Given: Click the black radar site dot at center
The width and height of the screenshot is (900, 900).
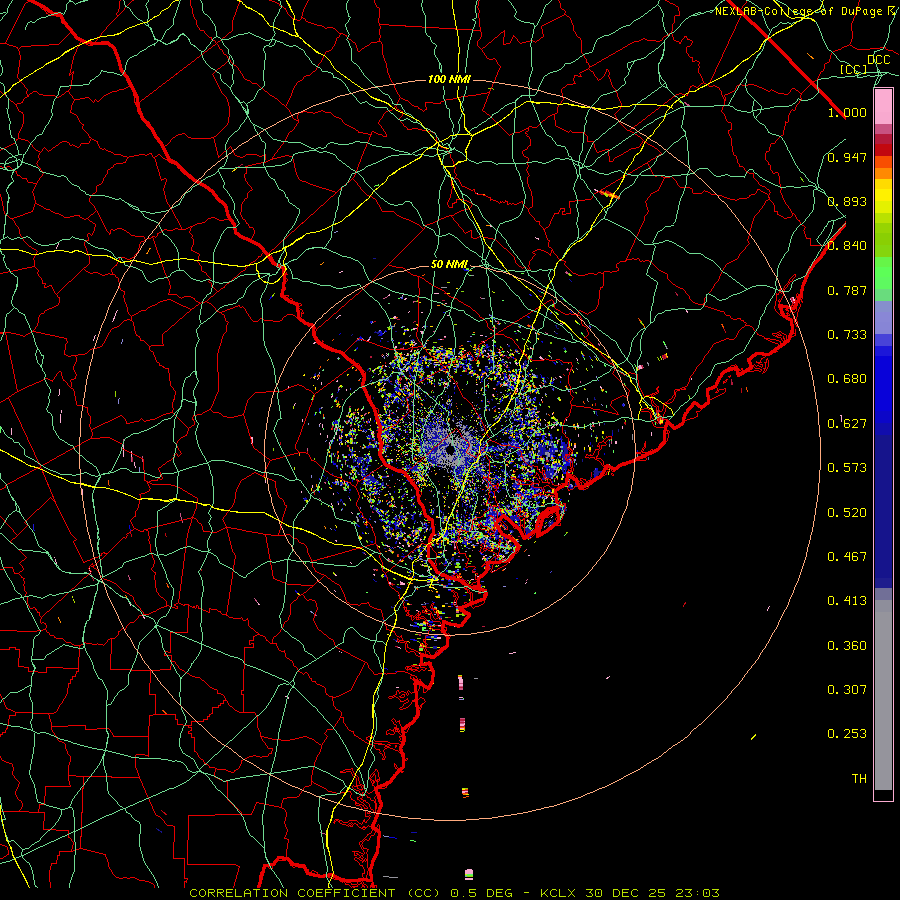Looking at the screenshot, I should pyautogui.click(x=450, y=450).
